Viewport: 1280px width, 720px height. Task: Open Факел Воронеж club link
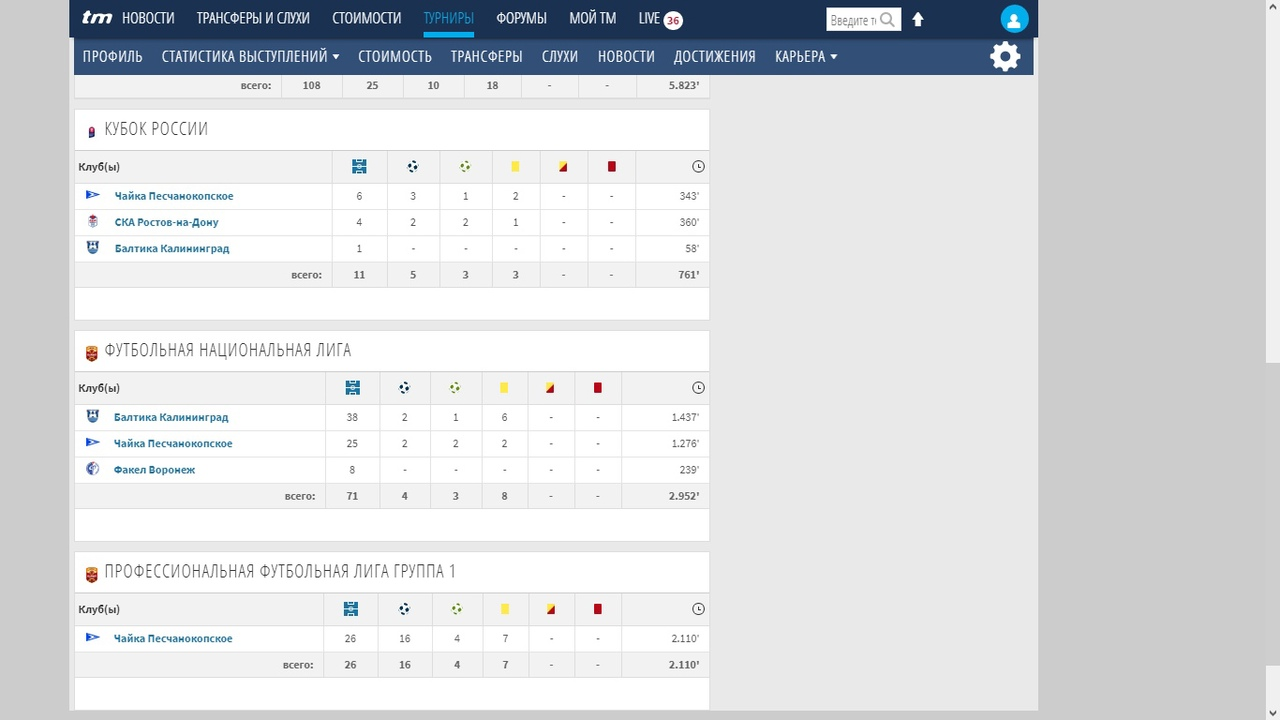(154, 470)
